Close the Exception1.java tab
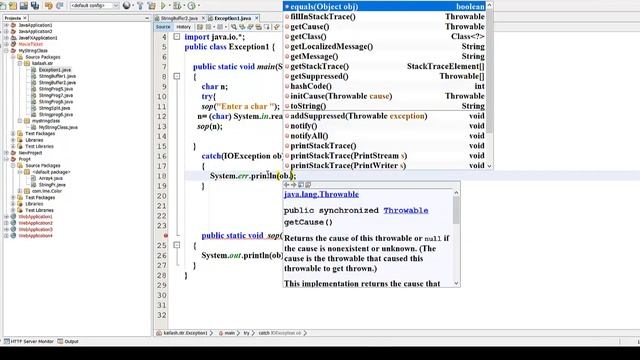Image resolution: width=640 pixels, height=360 pixels. [256, 18]
